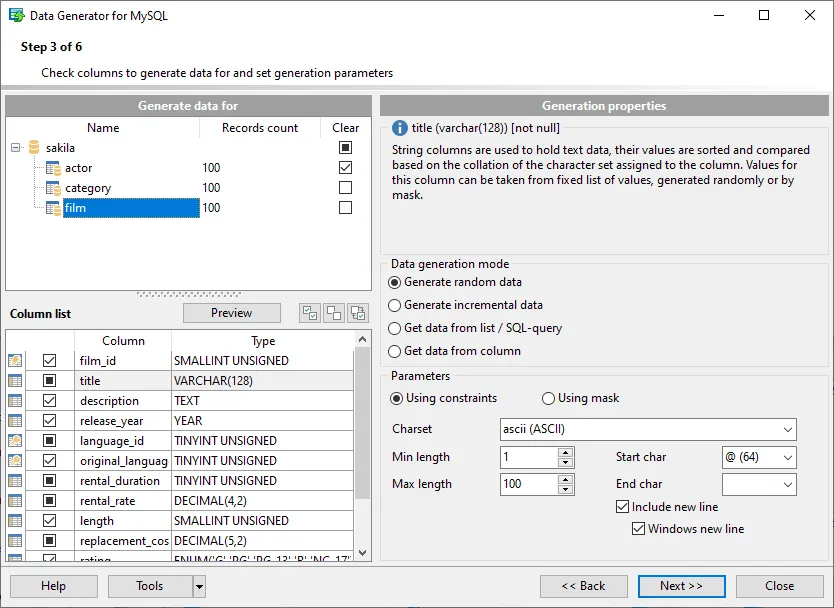Go to next step with Next >>
Screen dimensions: 834x608
681,586
